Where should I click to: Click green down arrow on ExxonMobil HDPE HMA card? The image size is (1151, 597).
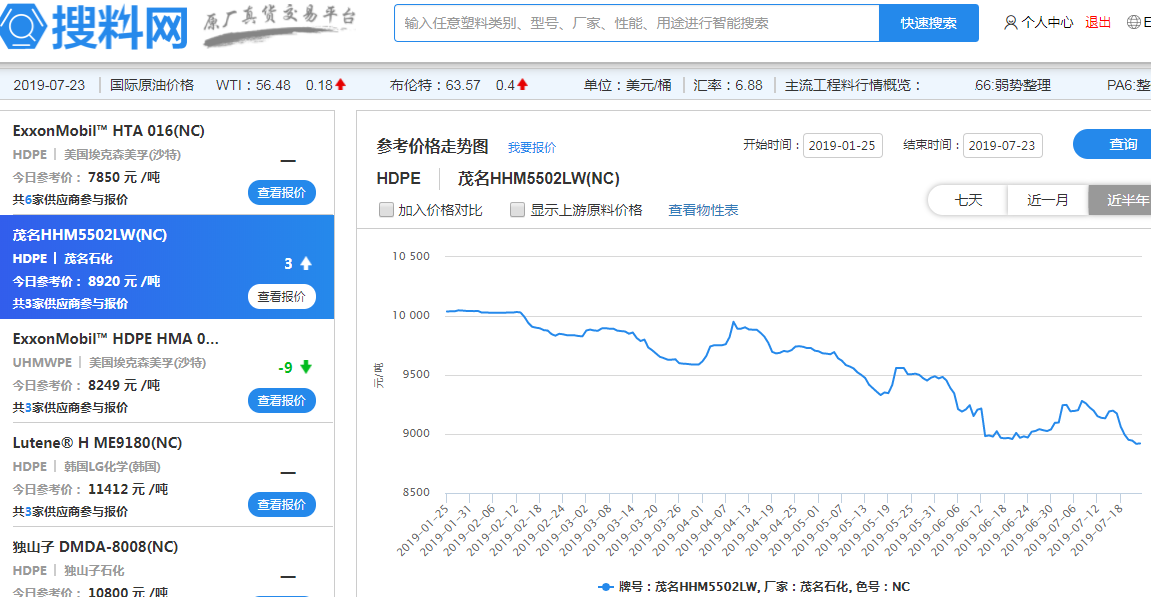coord(306,367)
